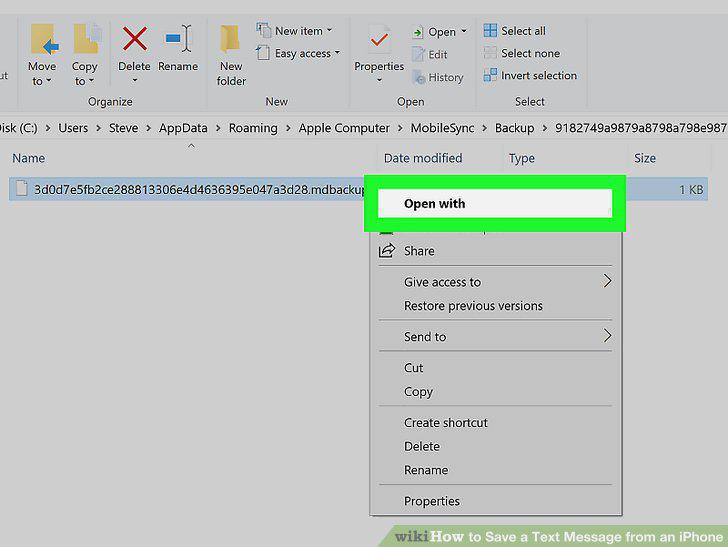728x547 pixels.
Task: Click the Select all label
Action: tap(523, 31)
